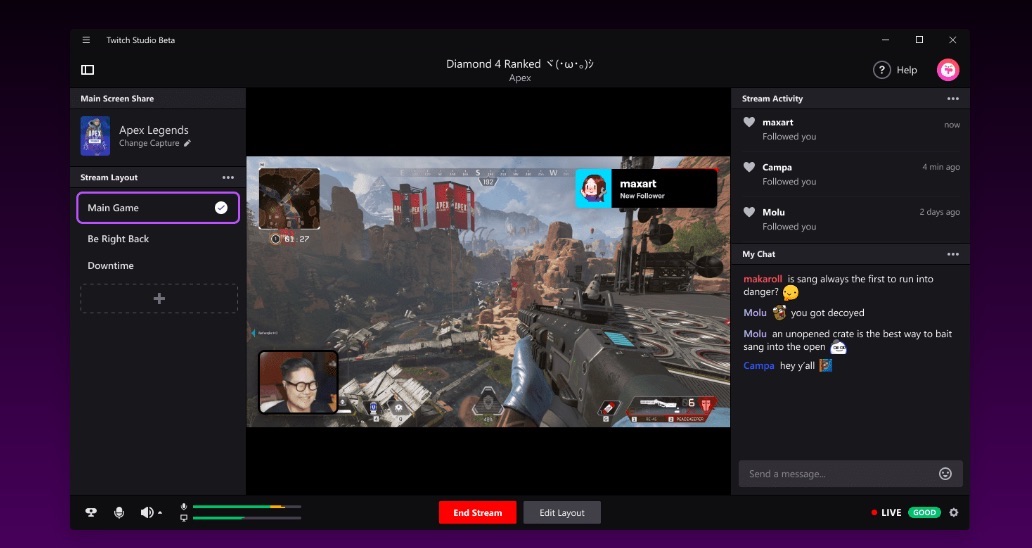The width and height of the screenshot is (1032, 548).
Task: Open My Chat options (three dots)
Action: point(953,254)
